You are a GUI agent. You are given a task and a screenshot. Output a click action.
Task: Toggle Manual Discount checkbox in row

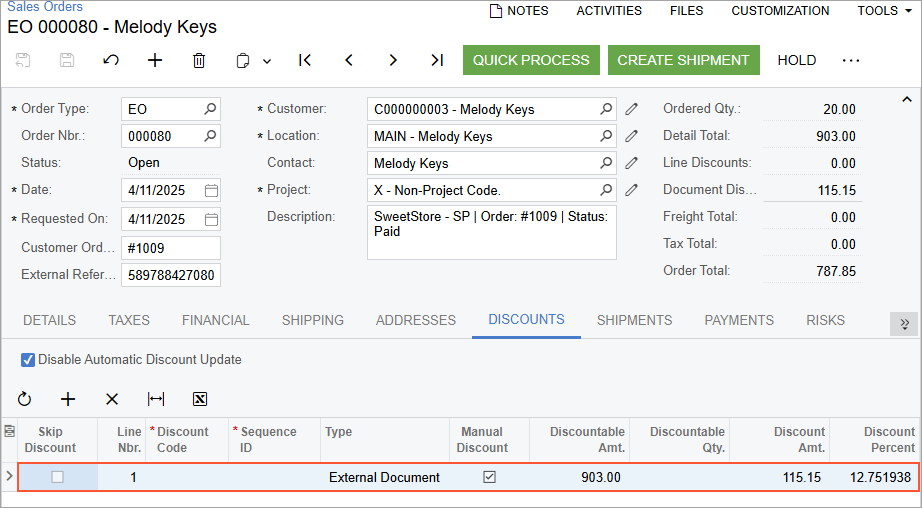click(489, 477)
